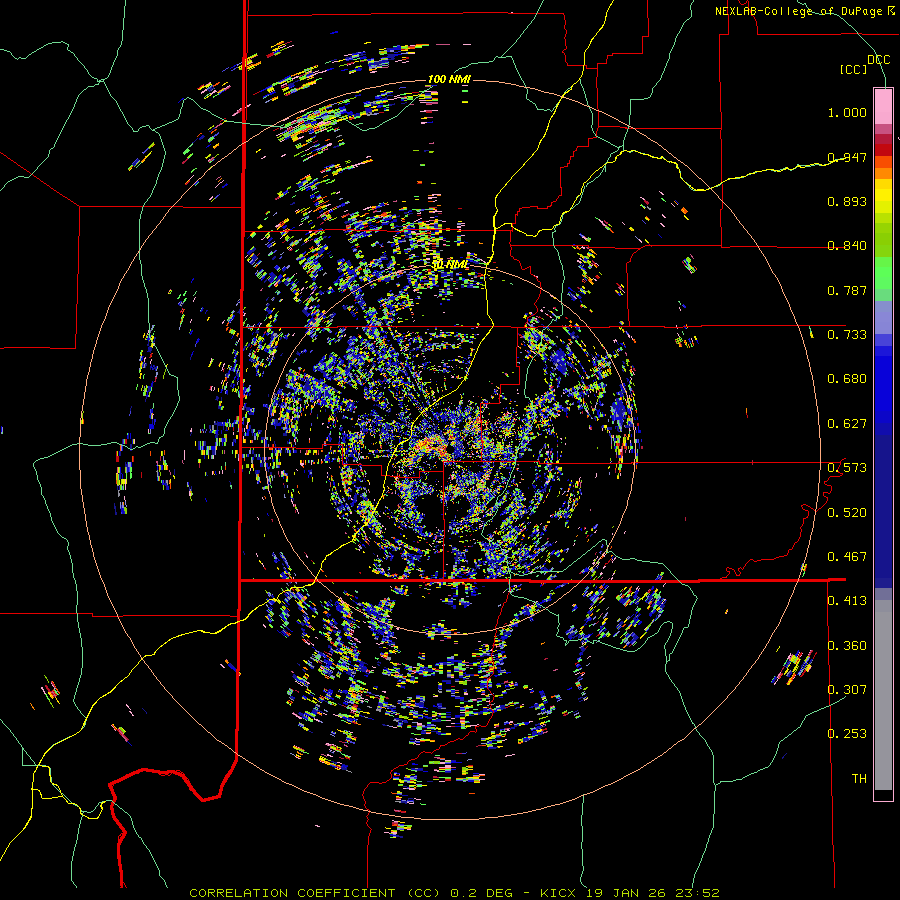Click the DCC label above the color bar

click(x=878, y=60)
